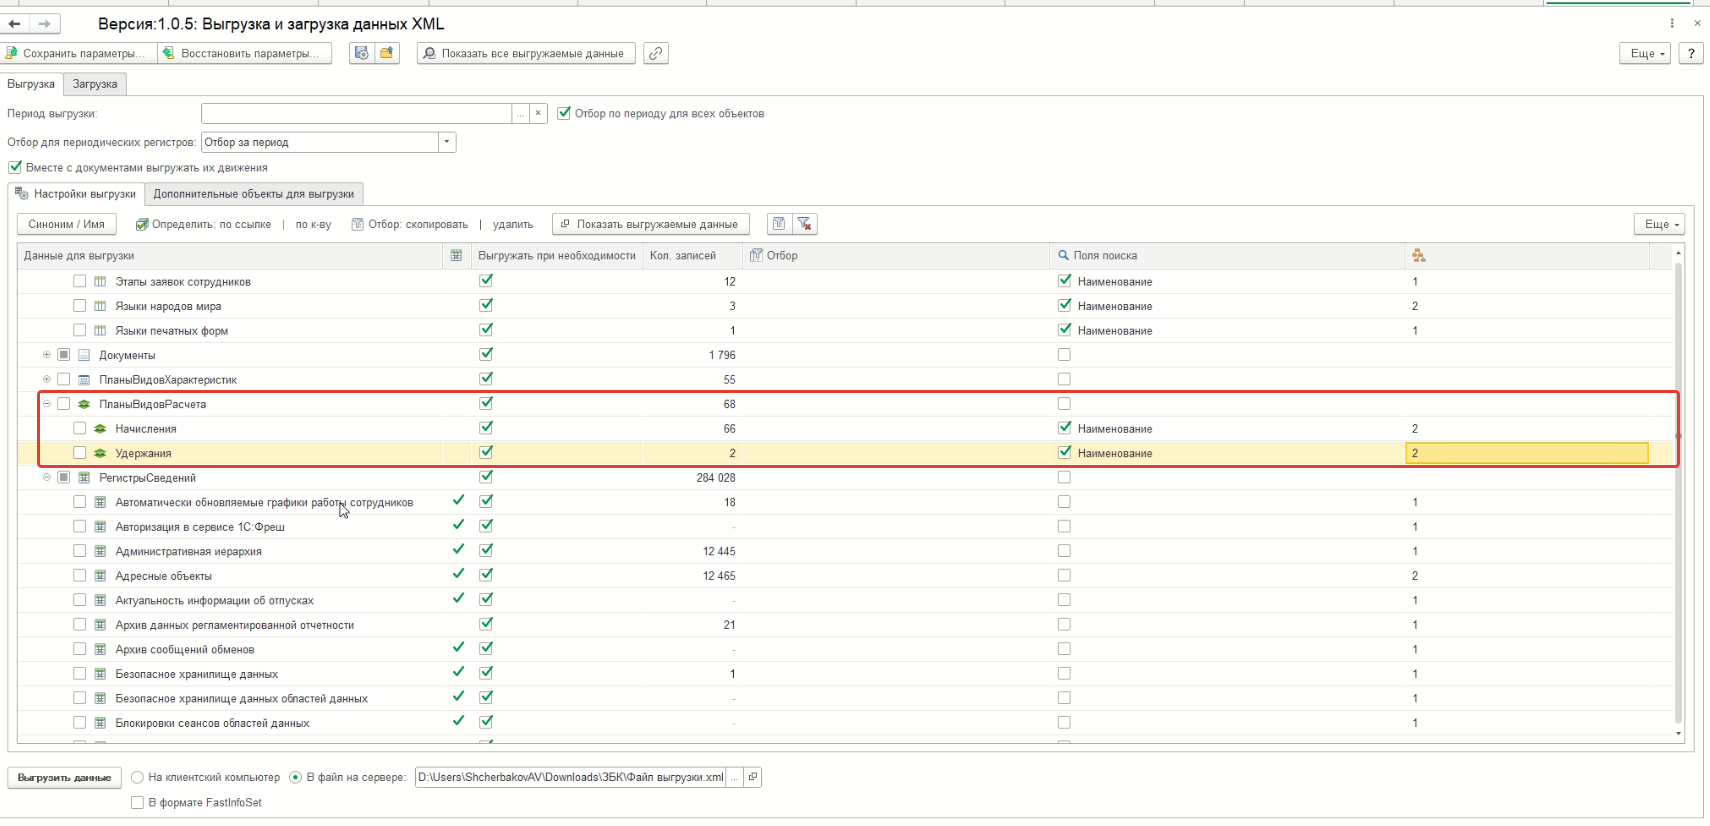
Task: Click the back arrow navigation icon
Action: 15,24
